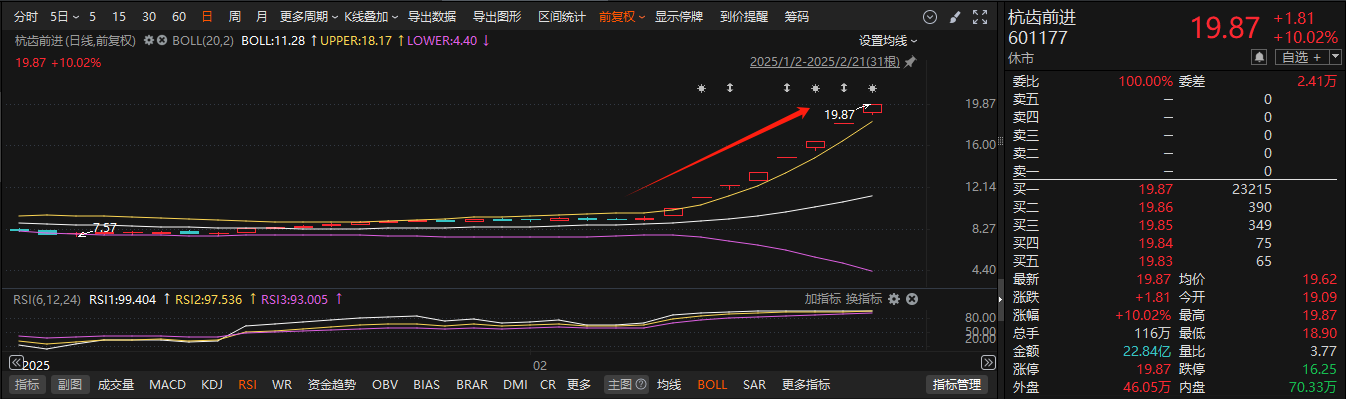Select WR sub-chart indicator
Viewport: 1346px width, 399px height.
pyautogui.click(x=282, y=384)
